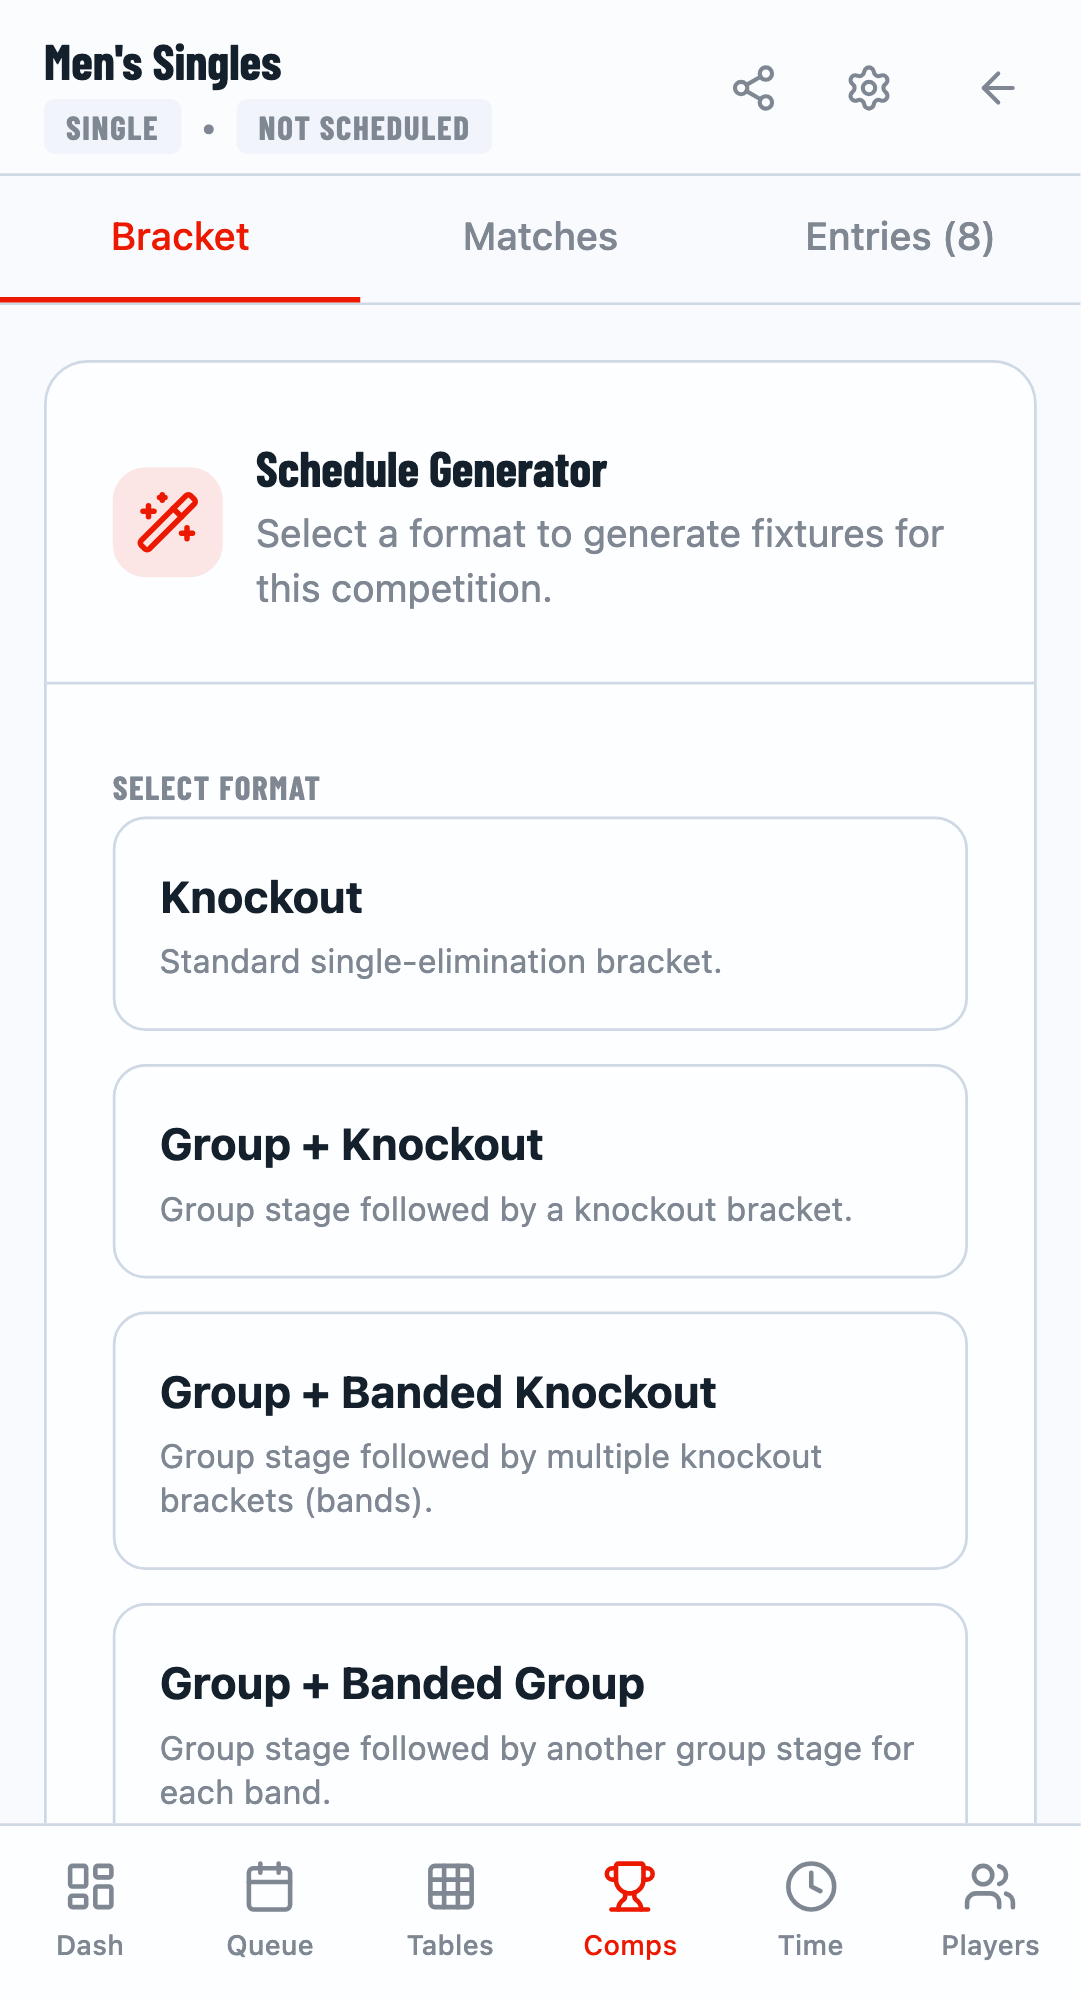Select the Bracket tab

[x=180, y=236]
